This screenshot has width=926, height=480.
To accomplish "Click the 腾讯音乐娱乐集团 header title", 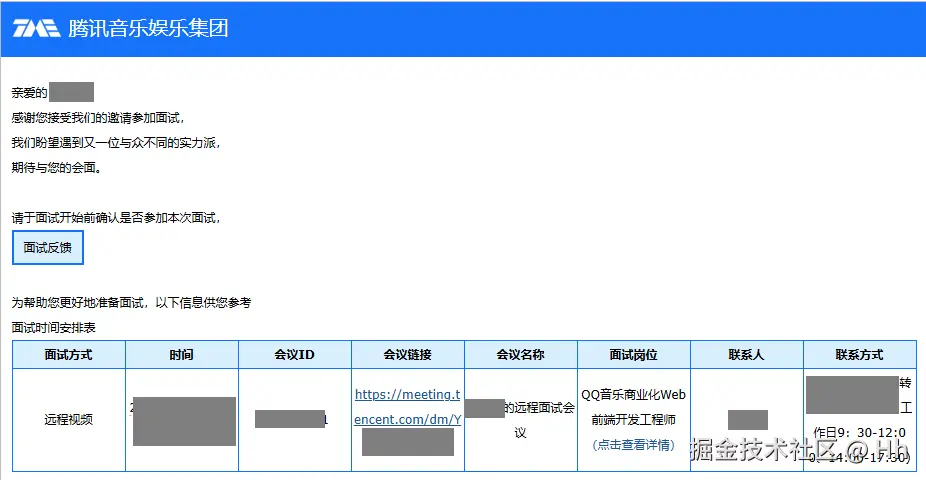I will point(148,28).
